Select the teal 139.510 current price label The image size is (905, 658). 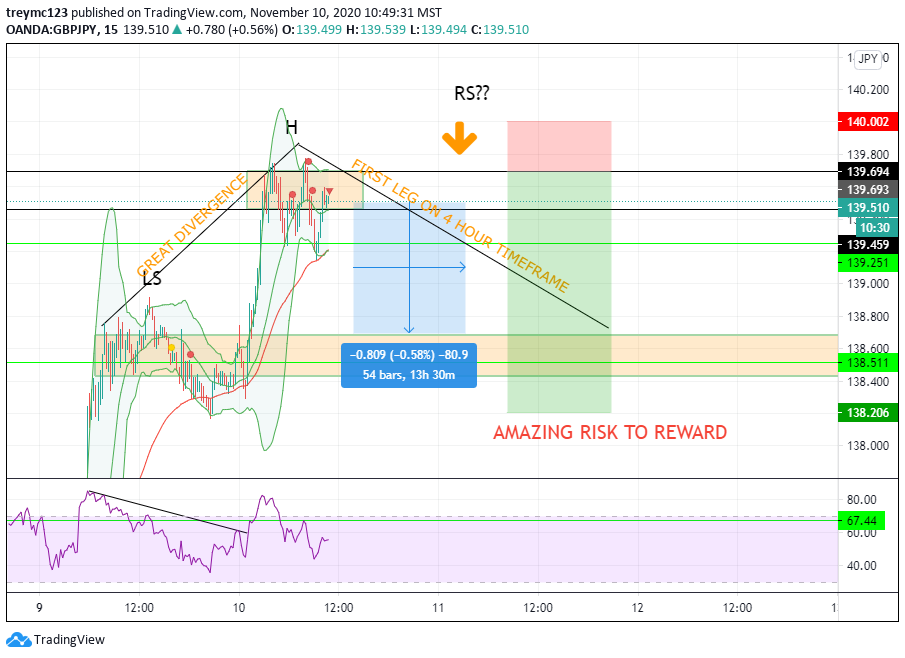tap(867, 208)
